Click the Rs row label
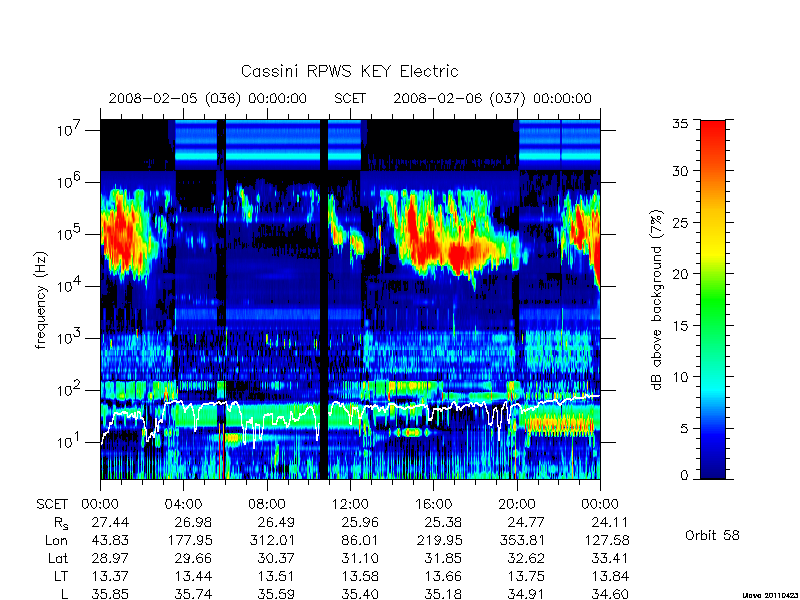 click(x=60, y=523)
